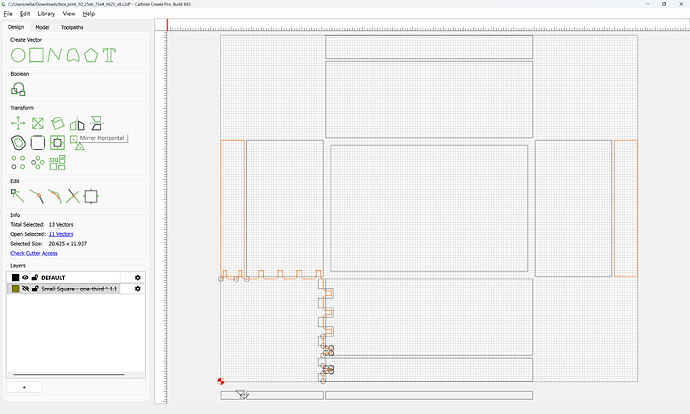Toggle lock on DEFAULT layer
Viewport: 690px width, 414px height.
35,278
